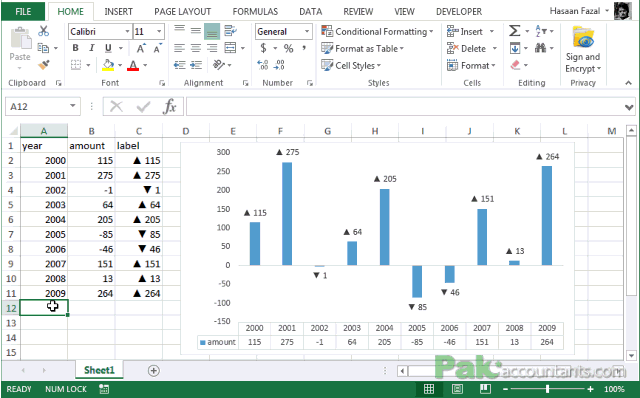The image size is (640, 398).
Task: Switch to the DATA tab
Action: pyautogui.click(x=311, y=12)
